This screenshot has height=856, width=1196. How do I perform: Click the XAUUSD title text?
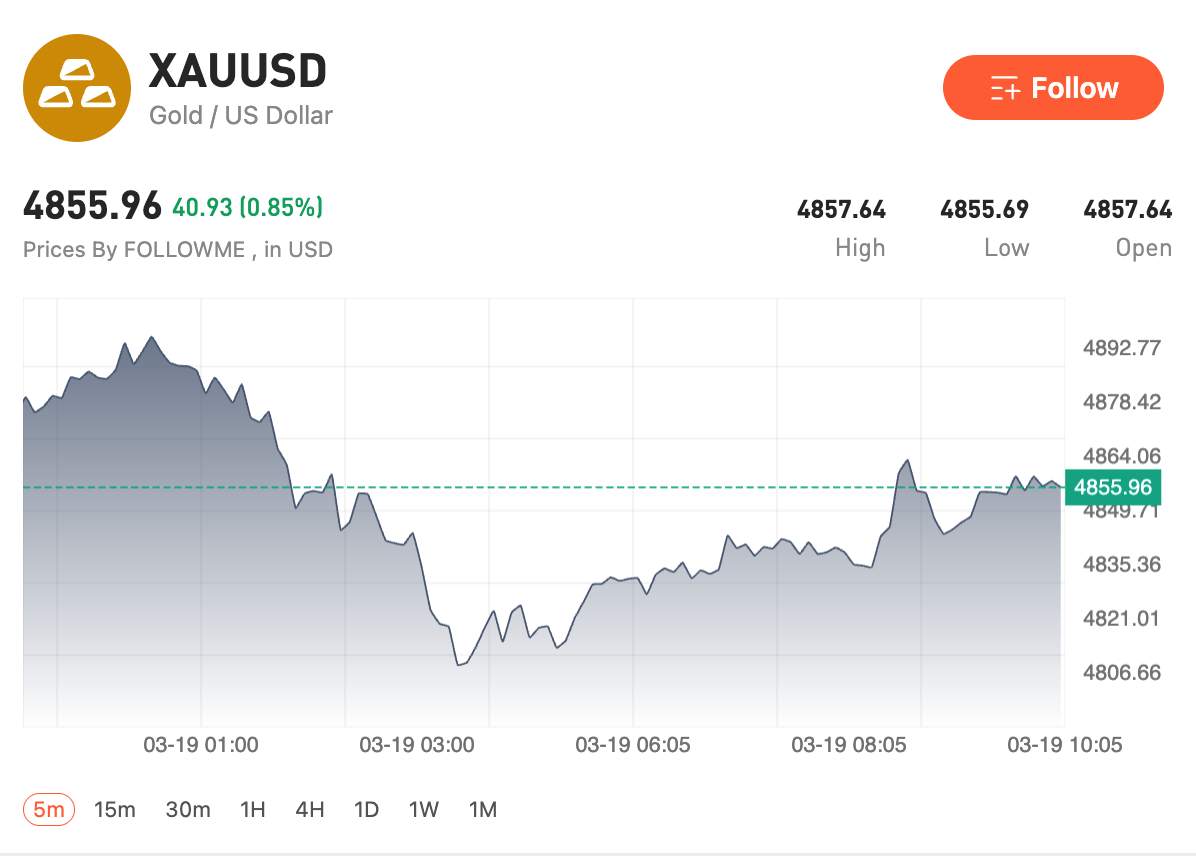239,70
